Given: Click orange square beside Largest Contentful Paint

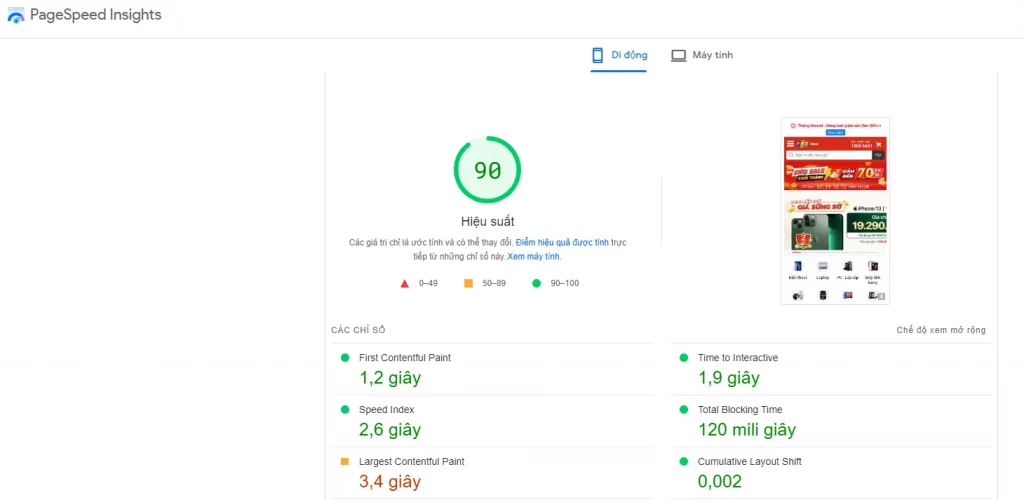Looking at the screenshot, I should pos(345,462).
